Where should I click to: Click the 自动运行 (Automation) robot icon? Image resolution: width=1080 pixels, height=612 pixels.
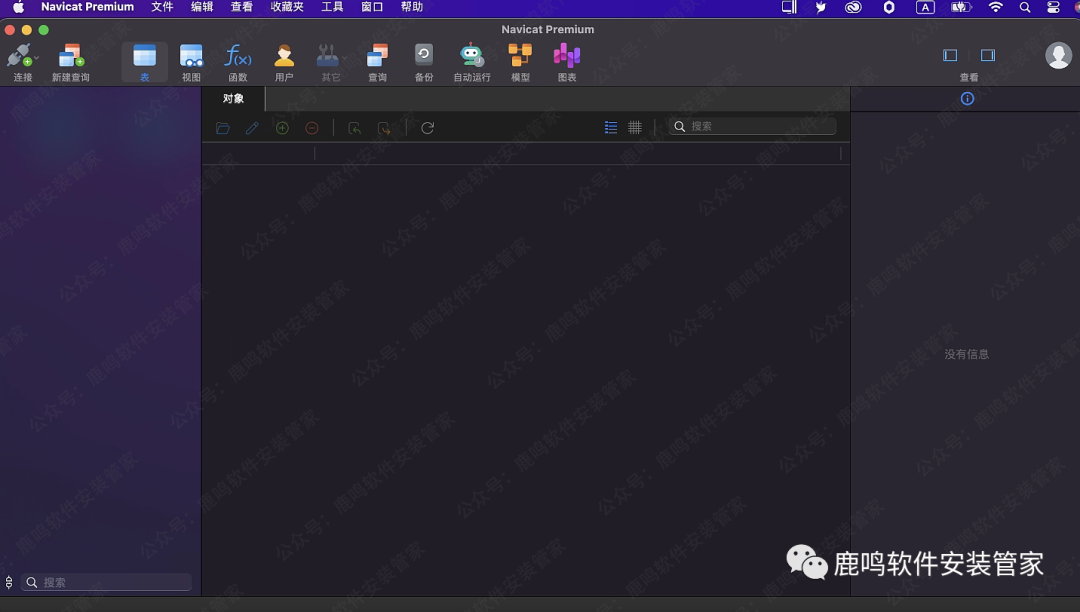(471, 56)
